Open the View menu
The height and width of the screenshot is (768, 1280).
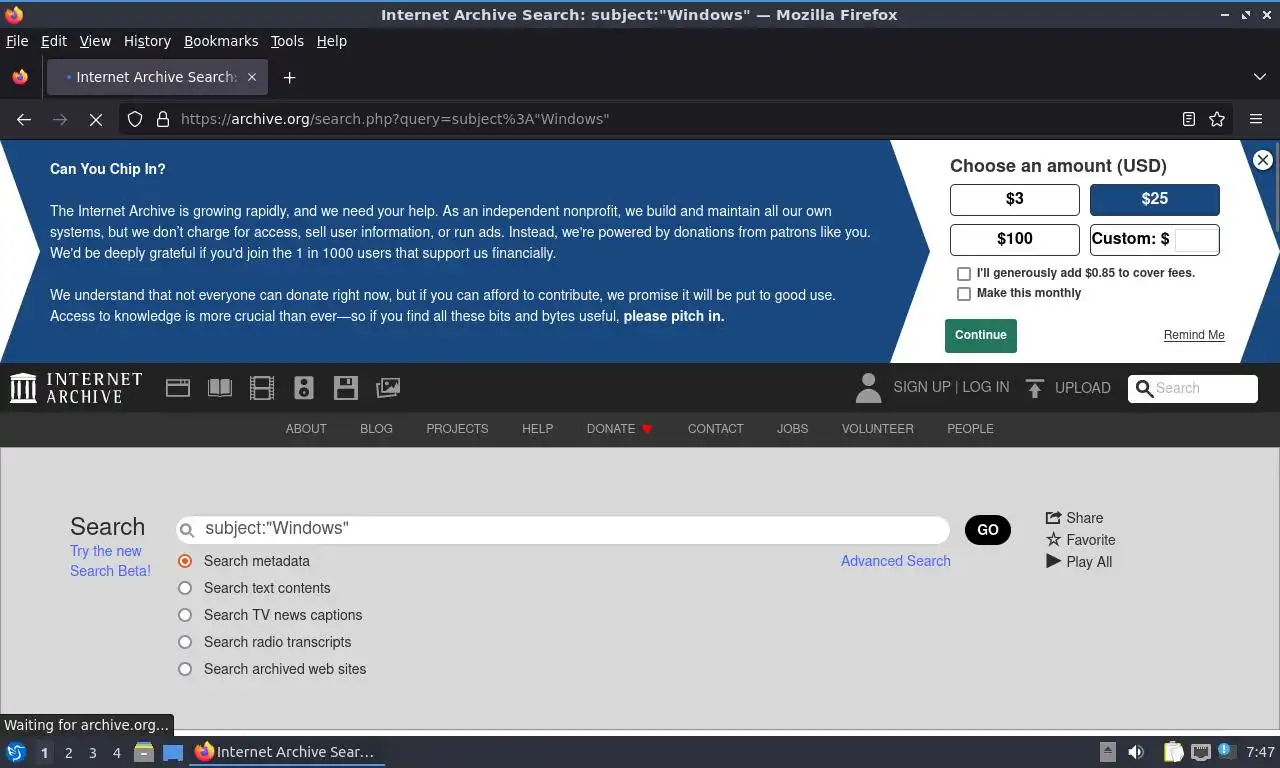click(x=95, y=41)
